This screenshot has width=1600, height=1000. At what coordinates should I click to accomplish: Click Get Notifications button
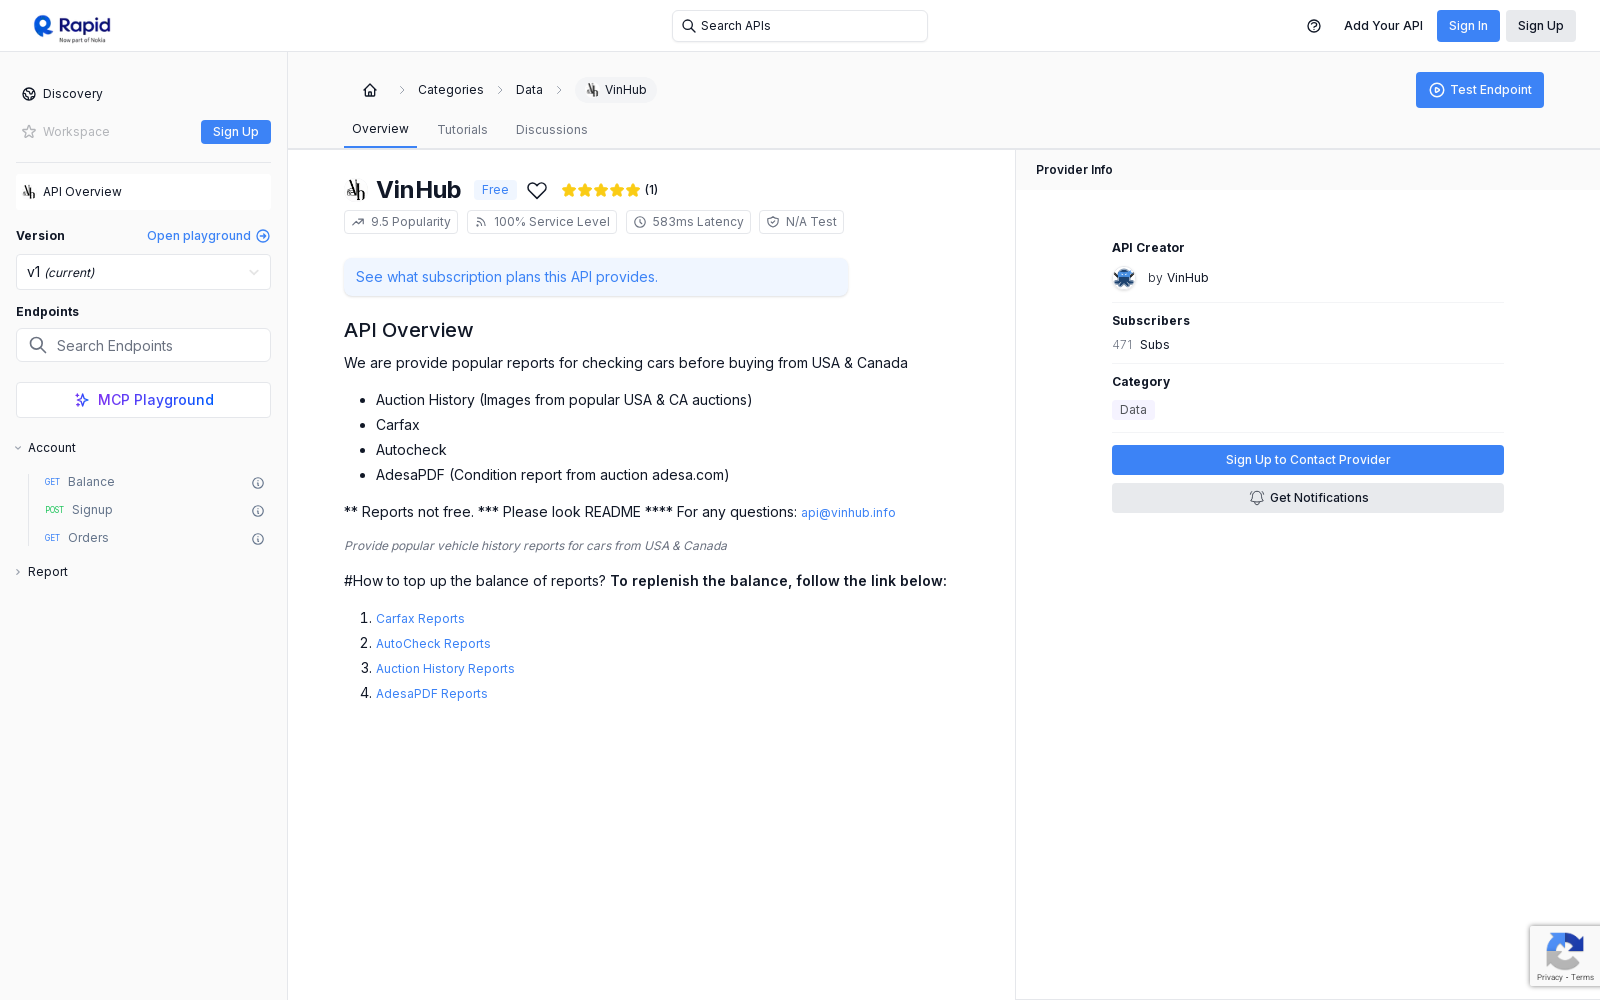click(x=1308, y=498)
